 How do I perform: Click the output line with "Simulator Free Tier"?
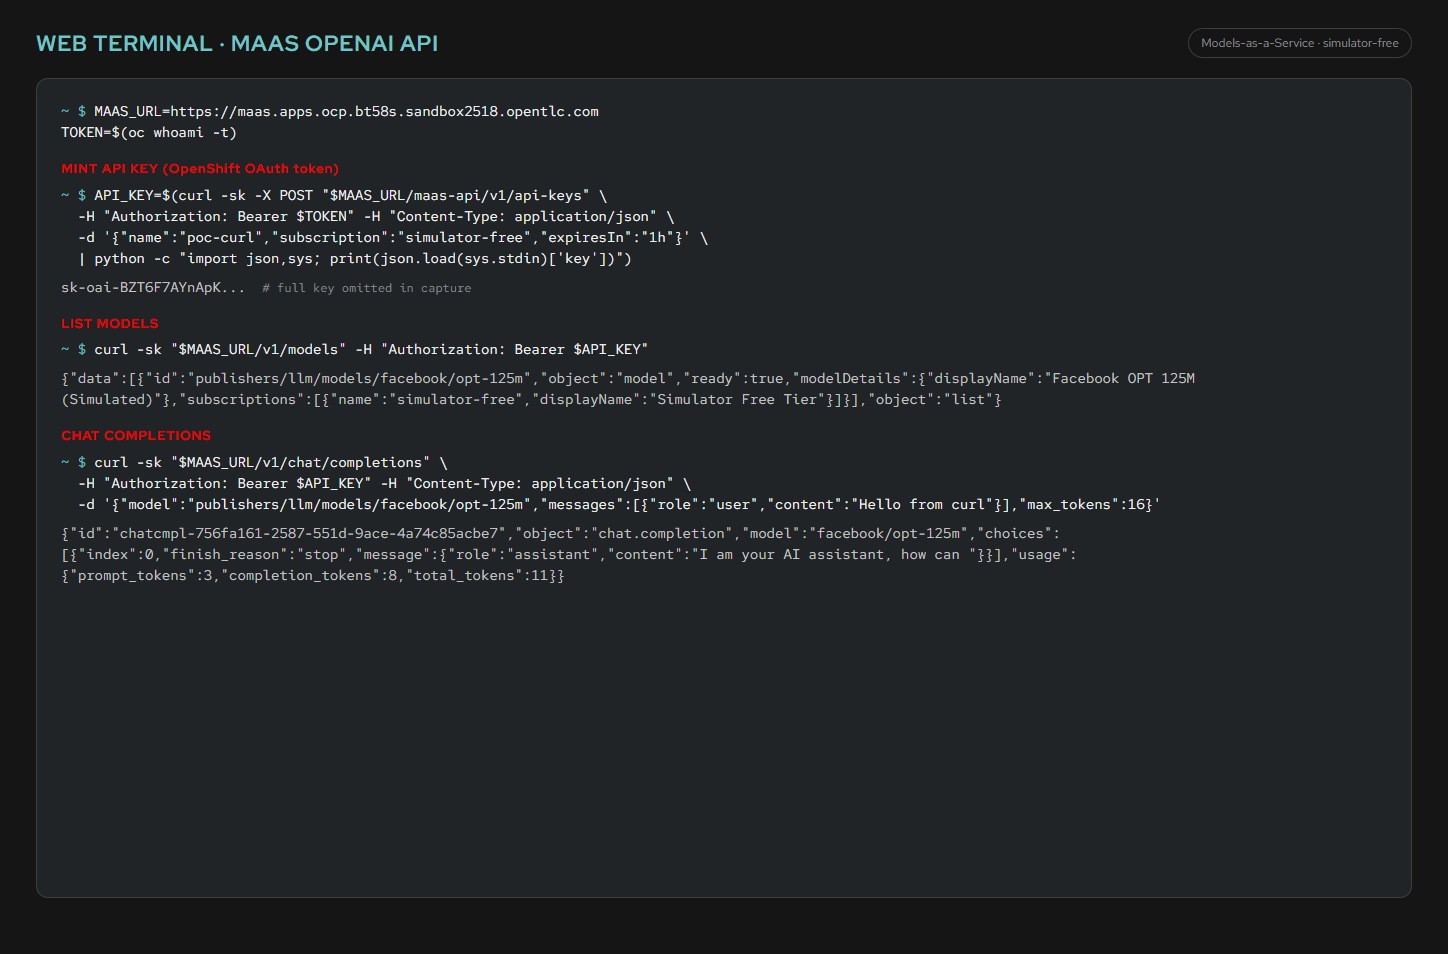click(531, 399)
